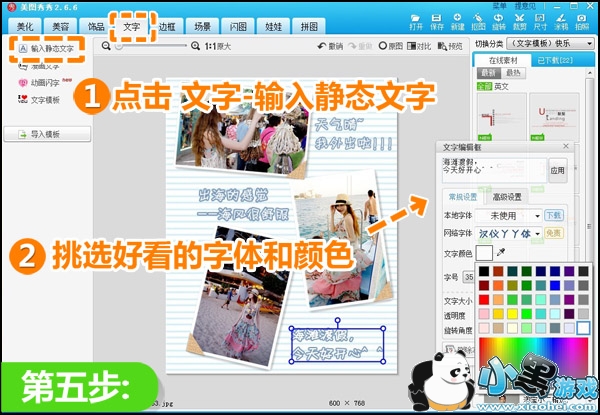This screenshot has height=415, width=600.
Task: Open the 对比 (Compare) view
Action: click(419, 46)
